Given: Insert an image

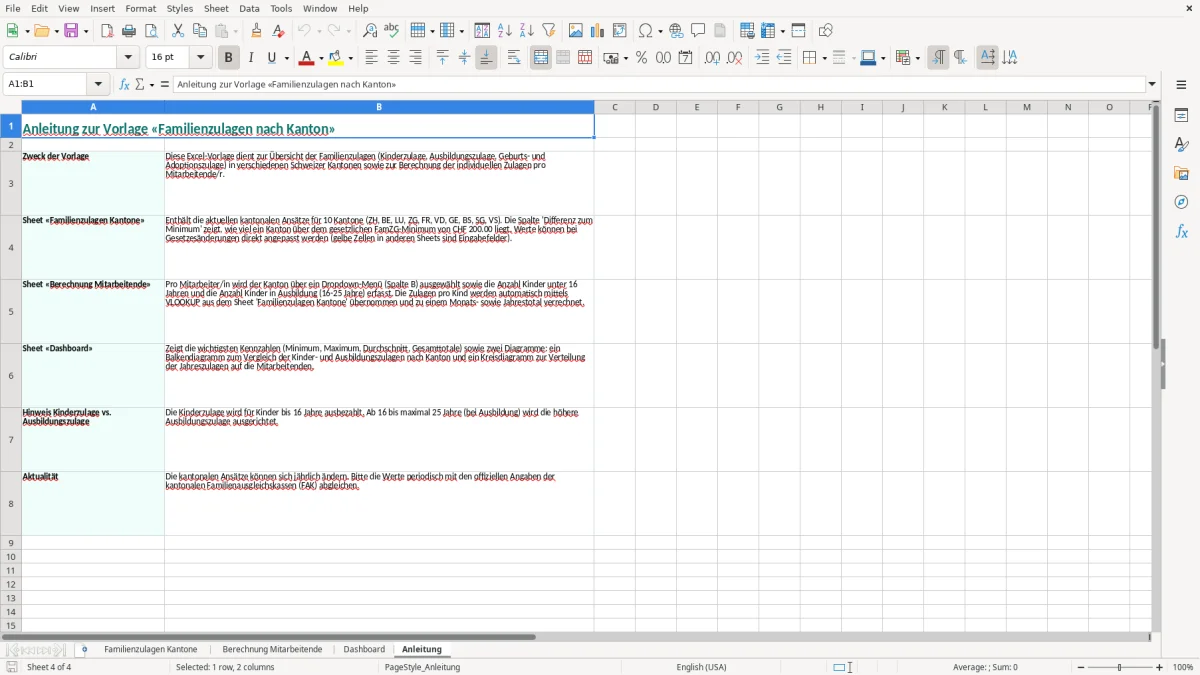Looking at the screenshot, I should click(576, 31).
